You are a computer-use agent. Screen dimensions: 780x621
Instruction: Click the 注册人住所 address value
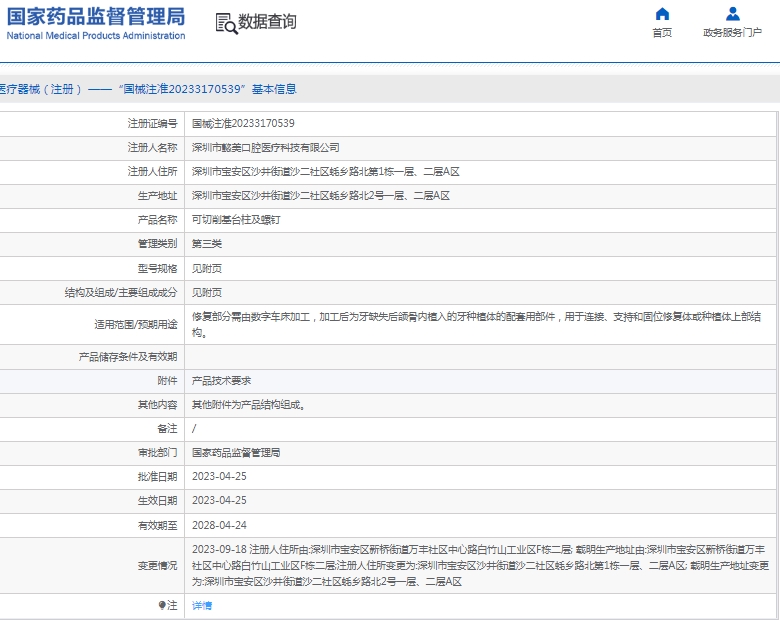pos(326,172)
